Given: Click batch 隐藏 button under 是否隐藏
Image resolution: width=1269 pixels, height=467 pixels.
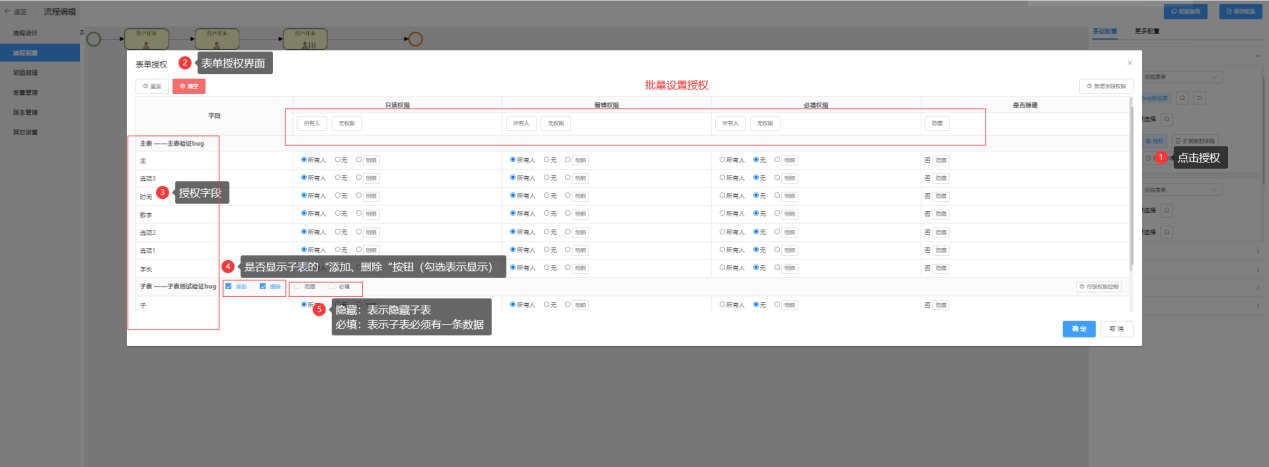Looking at the screenshot, I should point(937,123).
